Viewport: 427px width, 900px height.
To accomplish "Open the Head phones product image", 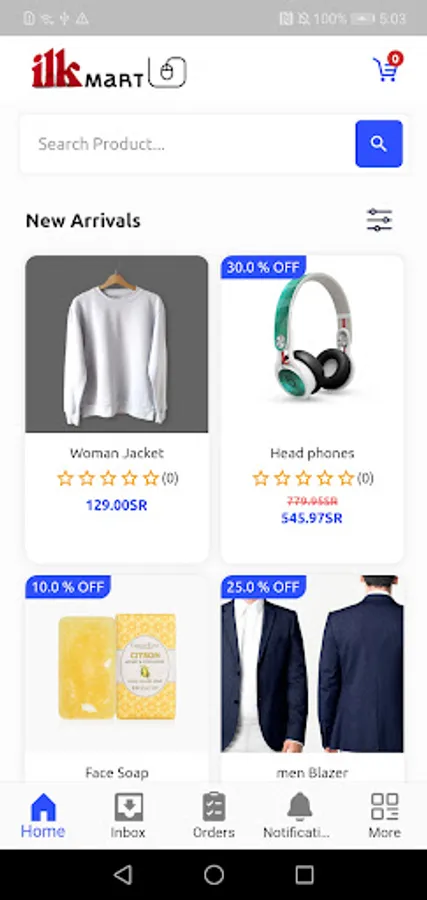I will 312,344.
